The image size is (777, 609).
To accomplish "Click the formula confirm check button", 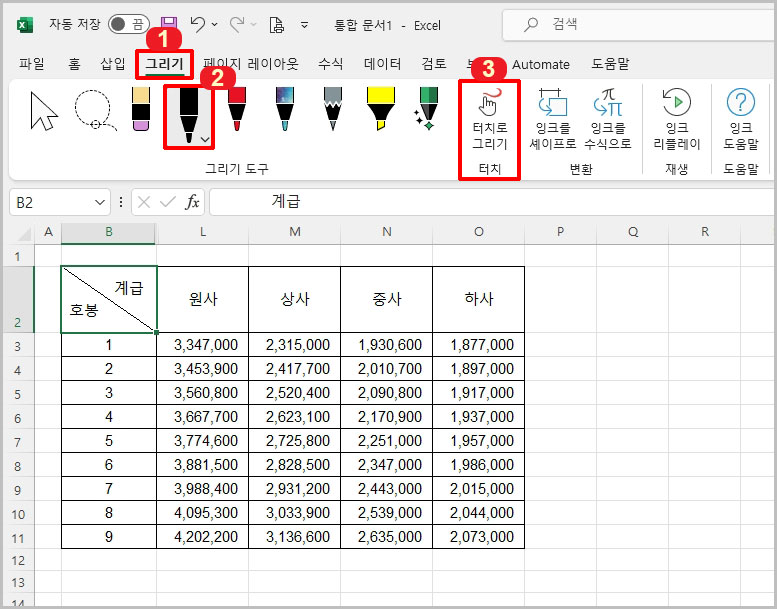I will pyautogui.click(x=168, y=202).
